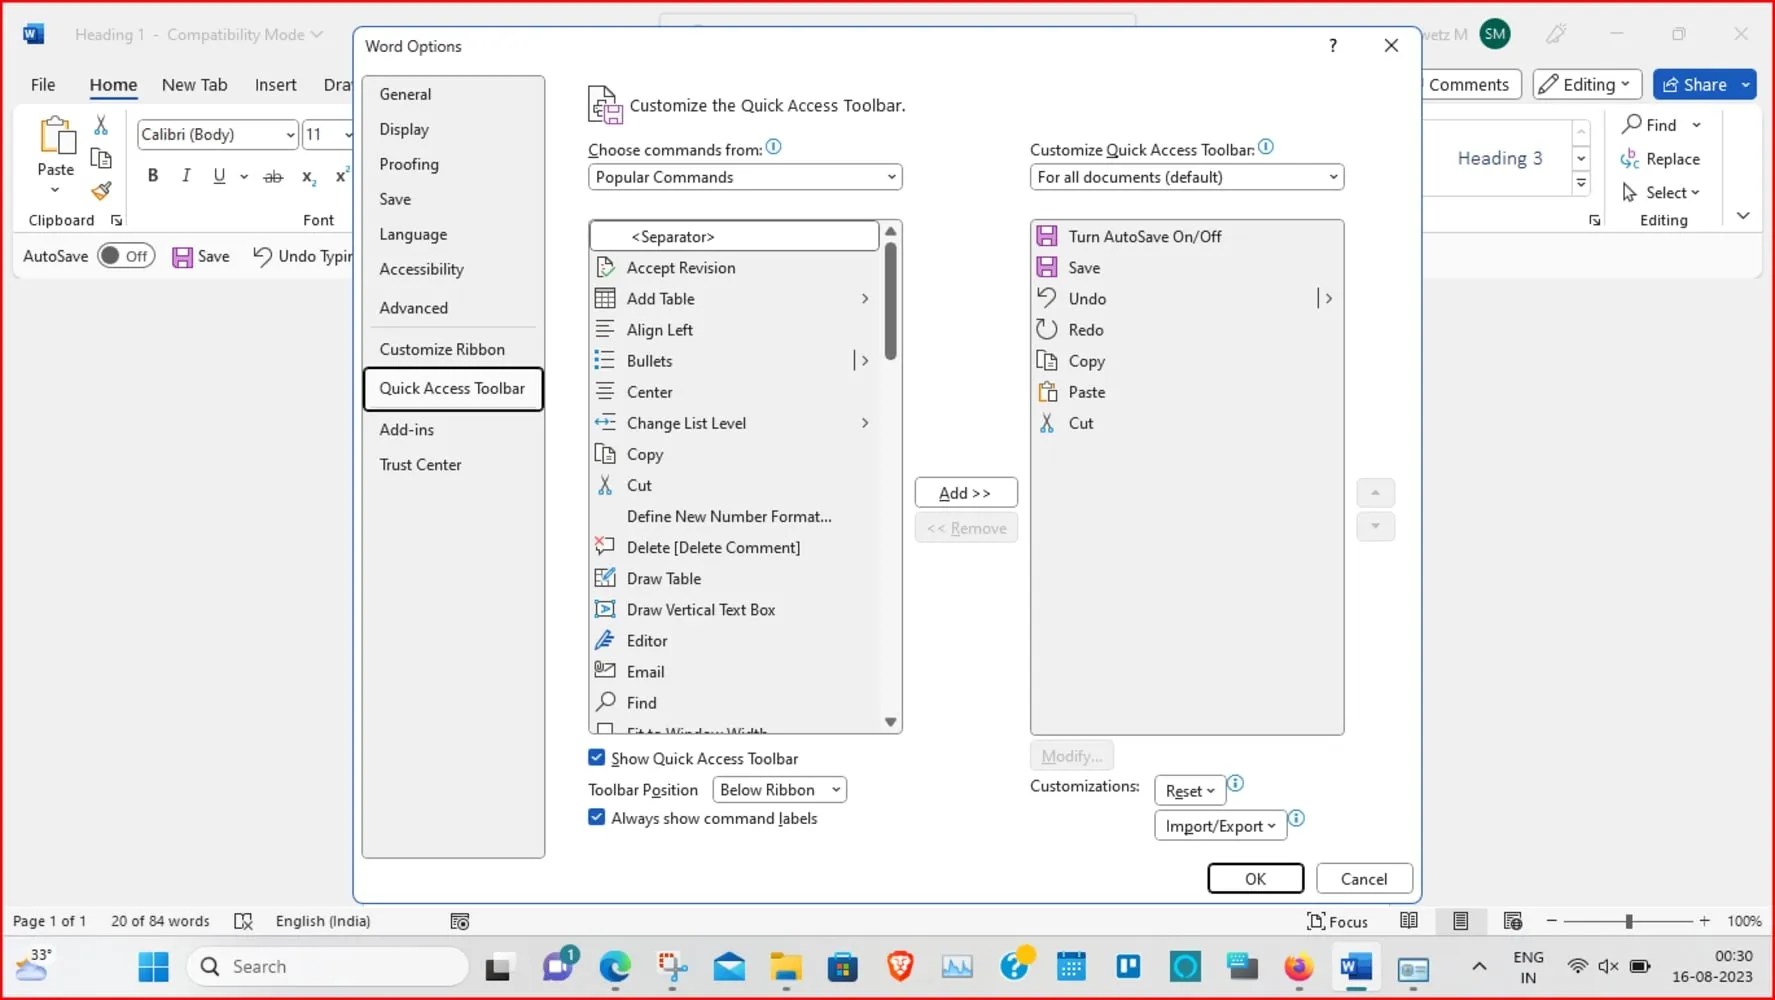Select the Accept Revision command

click(x=679, y=267)
